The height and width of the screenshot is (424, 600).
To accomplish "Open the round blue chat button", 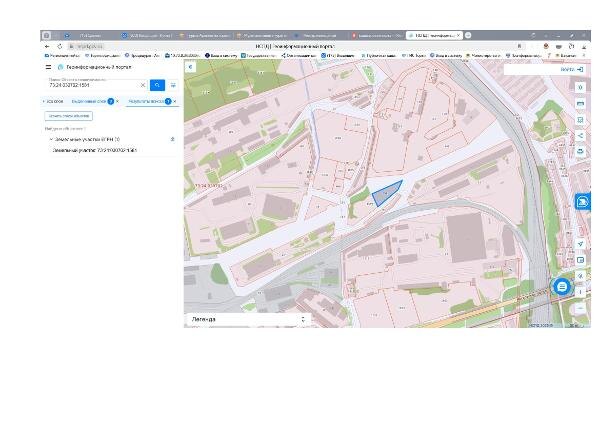I will (562, 287).
